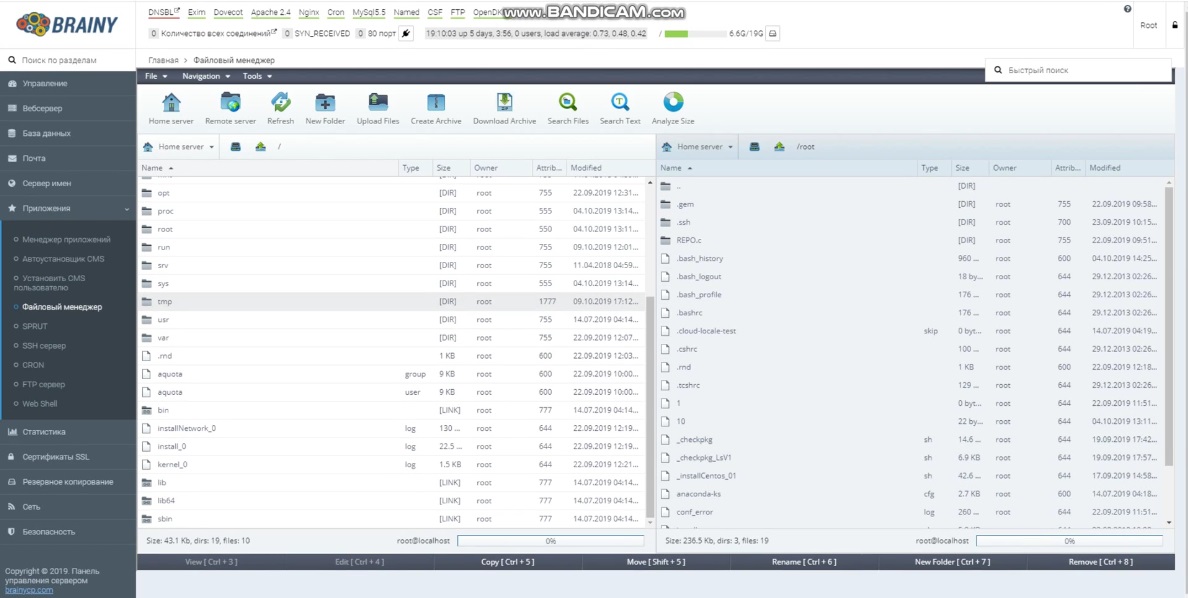Open the File menu
This screenshot has width=1188, height=598.
coord(155,76)
